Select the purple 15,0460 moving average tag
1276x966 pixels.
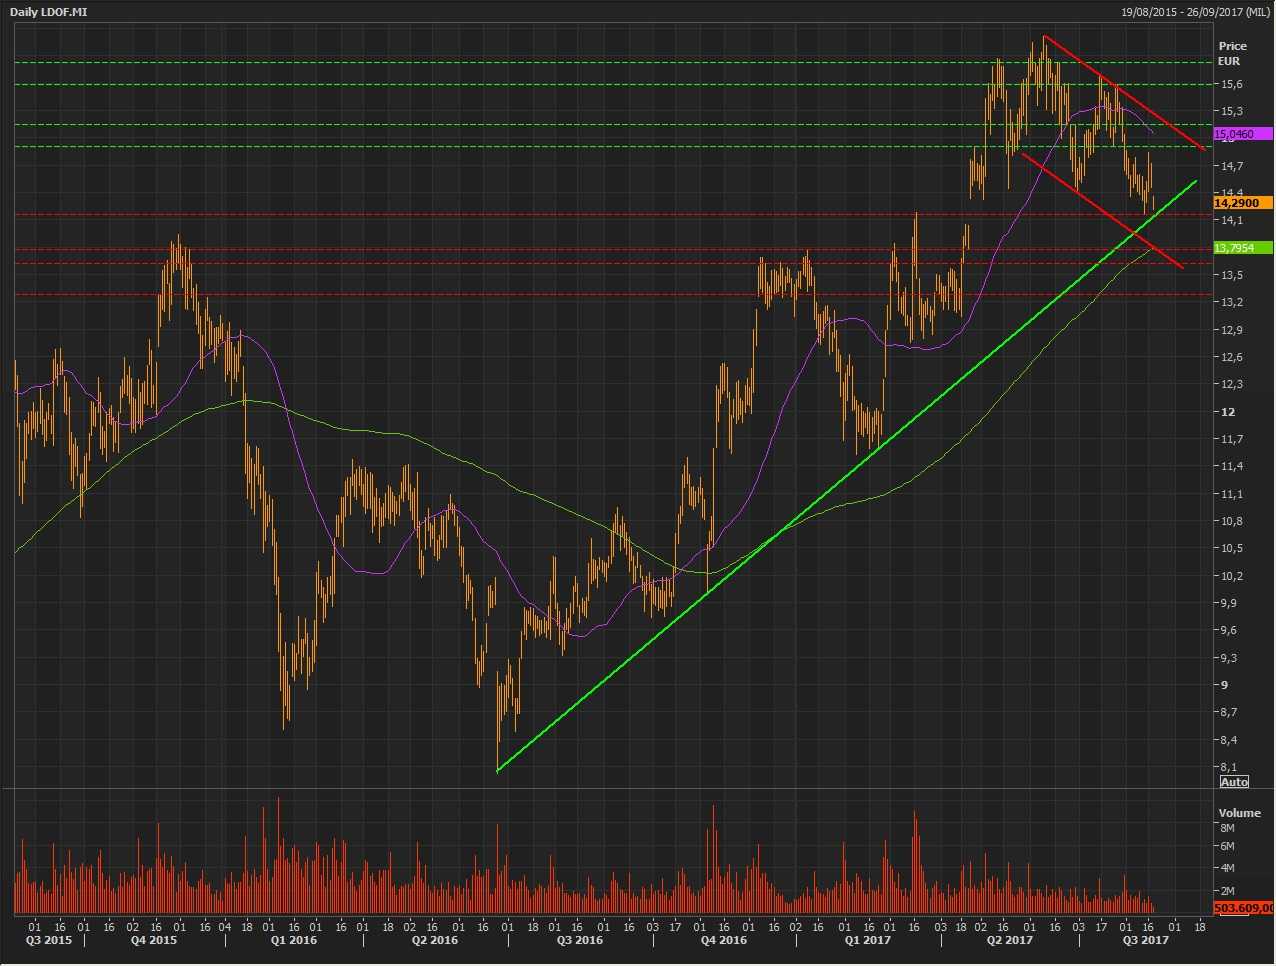pos(1243,134)
